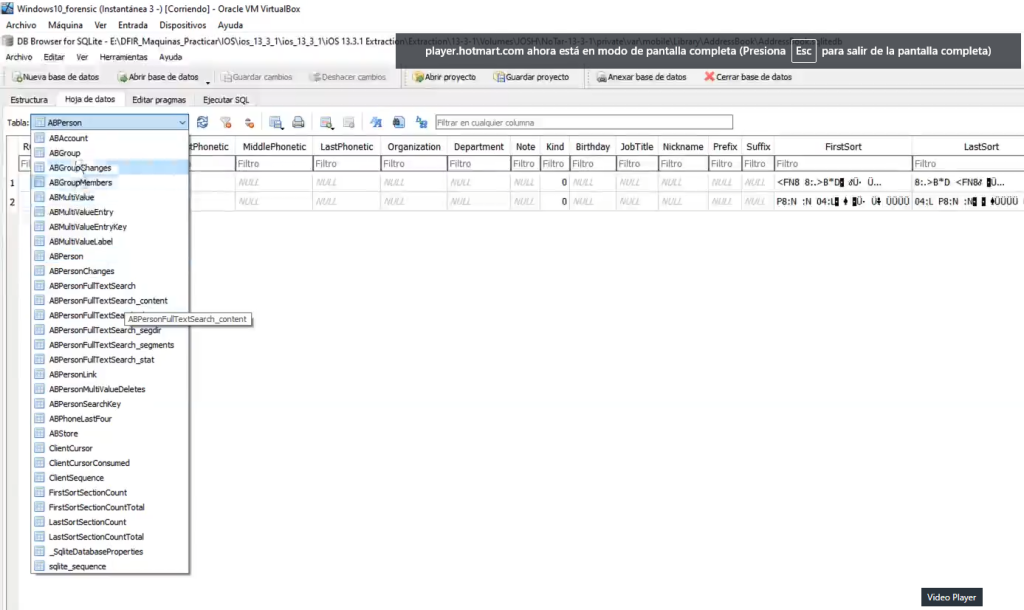
Task: Switch to the Hoja de datos tab
Action: pos(90,99)
